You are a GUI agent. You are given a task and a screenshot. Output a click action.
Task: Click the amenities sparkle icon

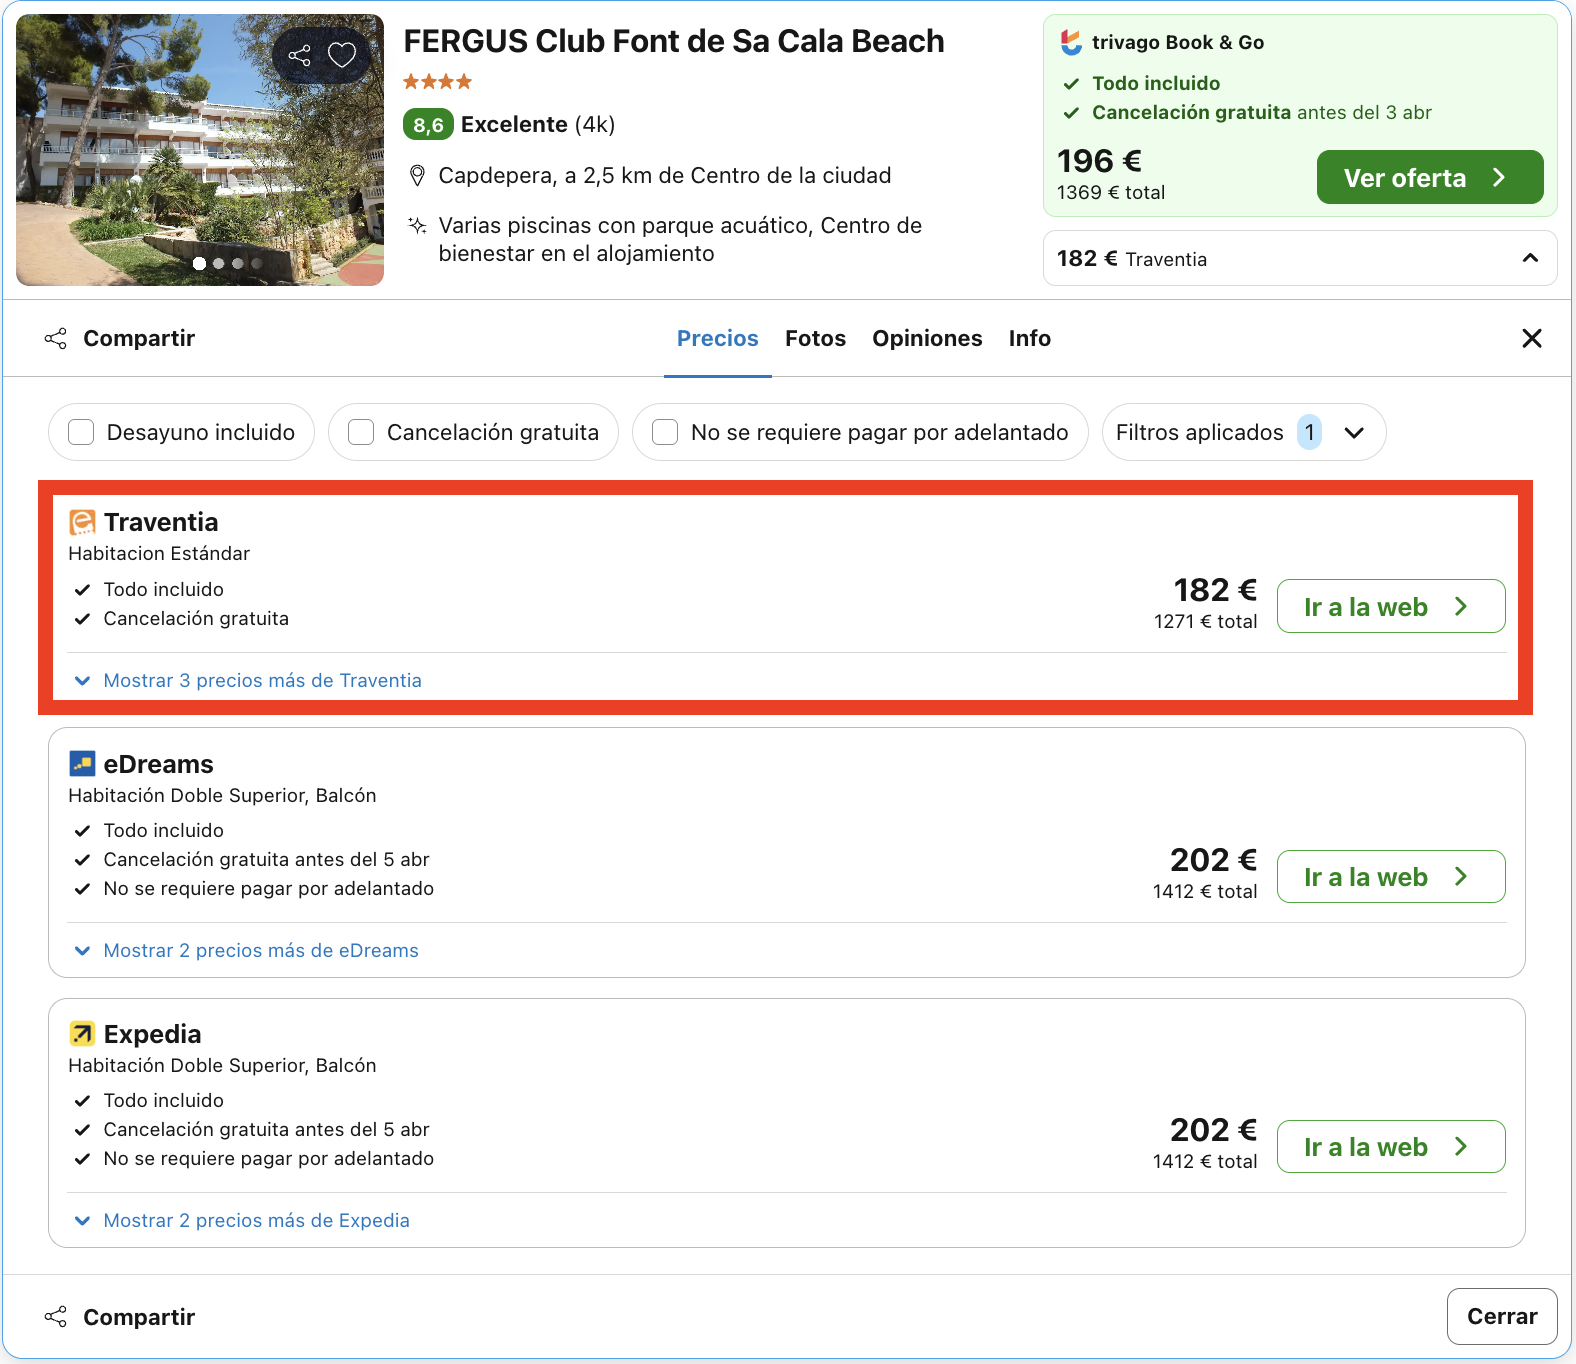tap(418, 226)
